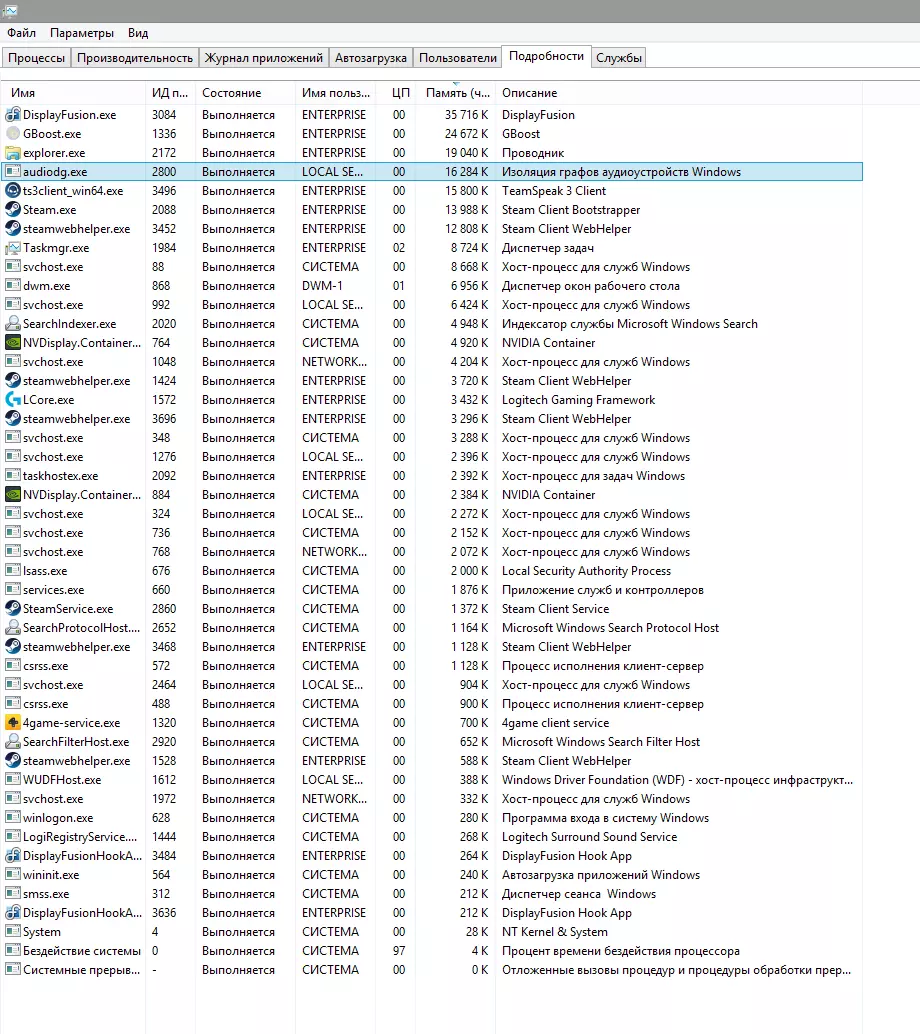
Task: Sort by the Описание column header
Action: pos(679,93)
